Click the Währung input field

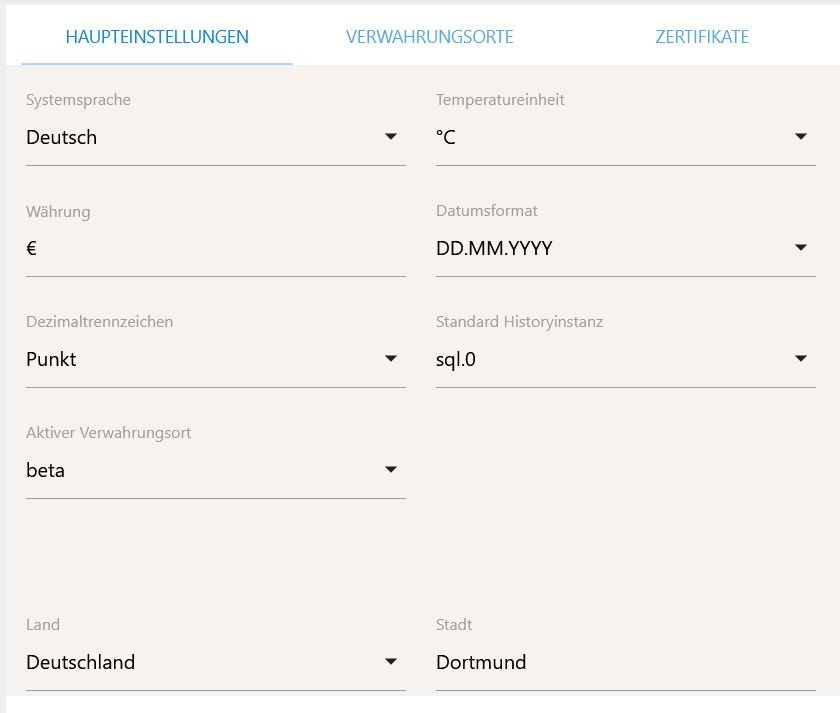[x=215, y=249]
